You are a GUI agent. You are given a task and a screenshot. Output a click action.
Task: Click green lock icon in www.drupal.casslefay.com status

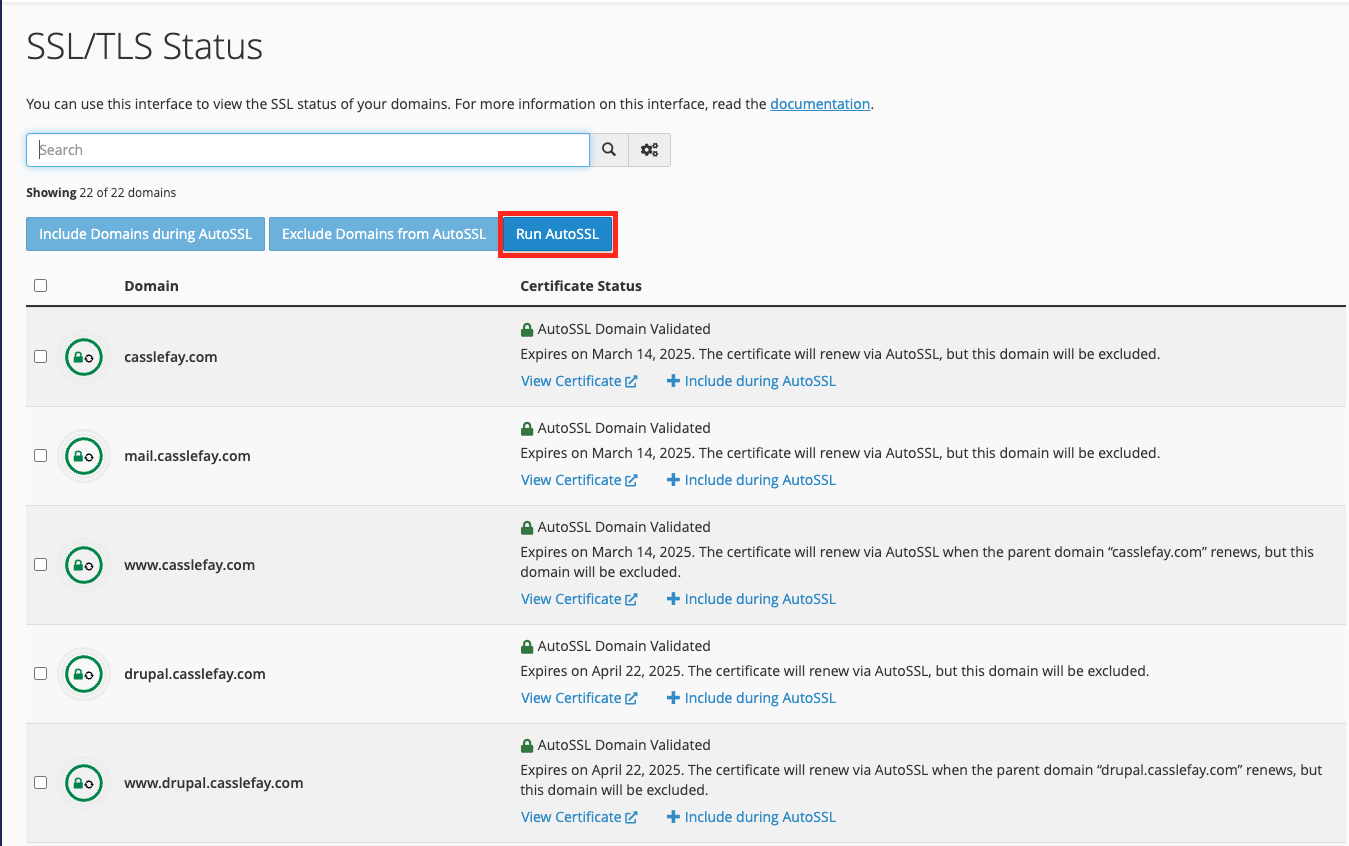click(x=527, y=745)
